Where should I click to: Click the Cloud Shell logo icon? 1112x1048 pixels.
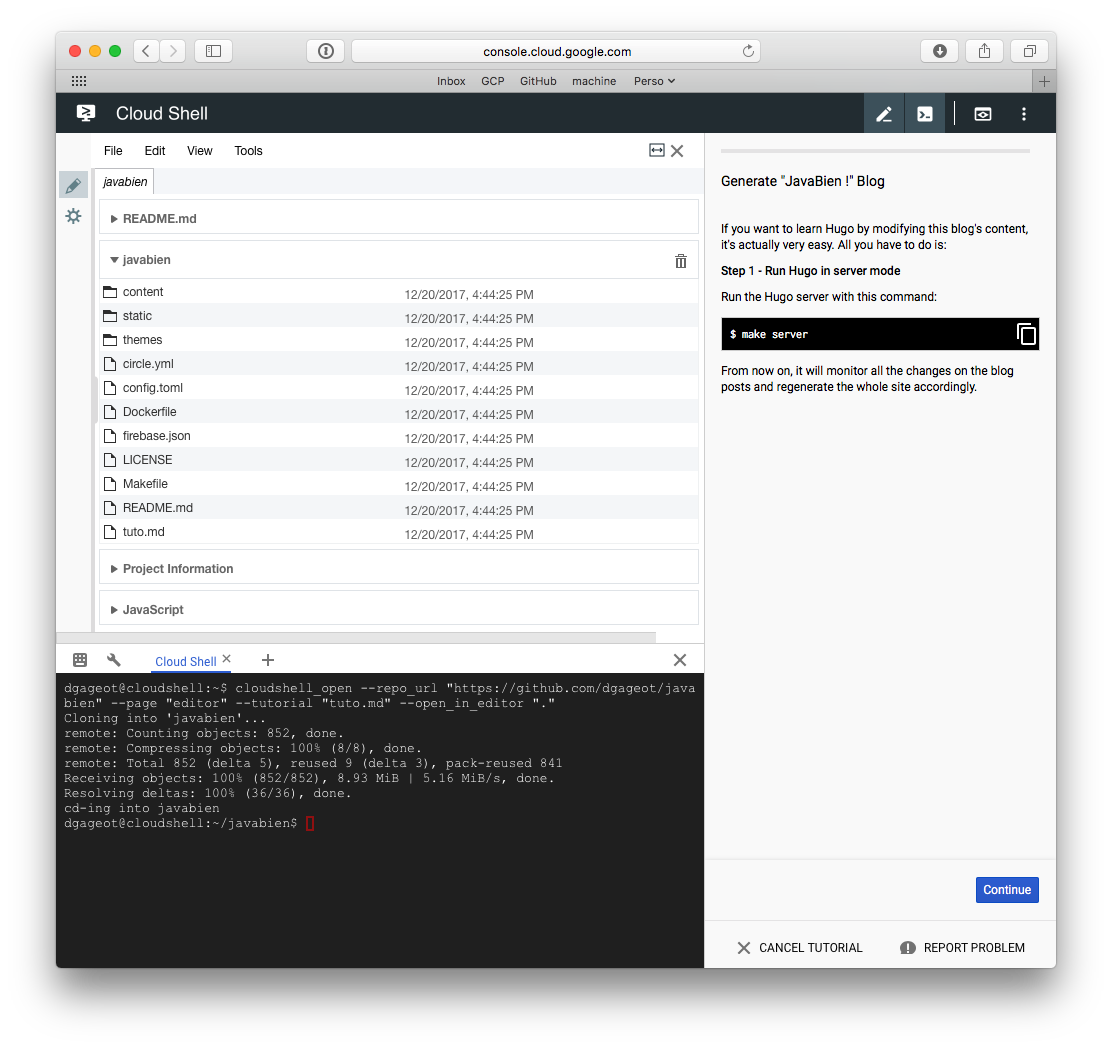pyautogui.click(x=86, y=113)
